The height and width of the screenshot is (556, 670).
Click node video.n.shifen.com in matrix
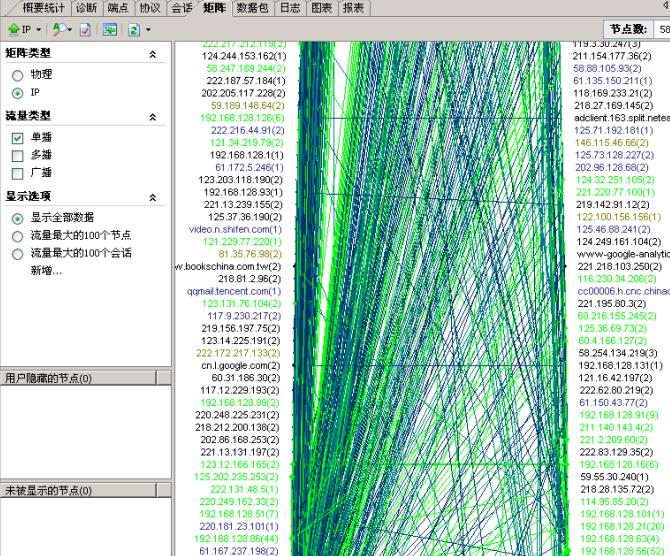click(x=235, y=229)
